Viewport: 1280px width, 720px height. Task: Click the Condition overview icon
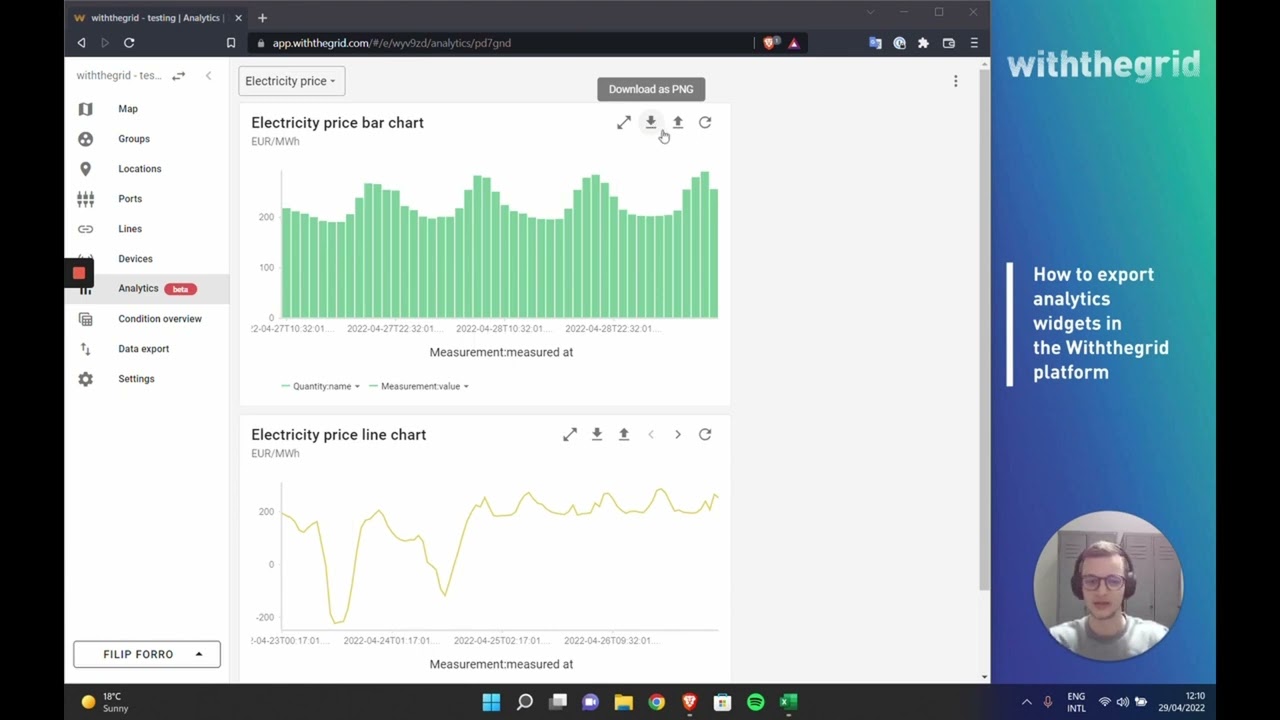point(85,319)
